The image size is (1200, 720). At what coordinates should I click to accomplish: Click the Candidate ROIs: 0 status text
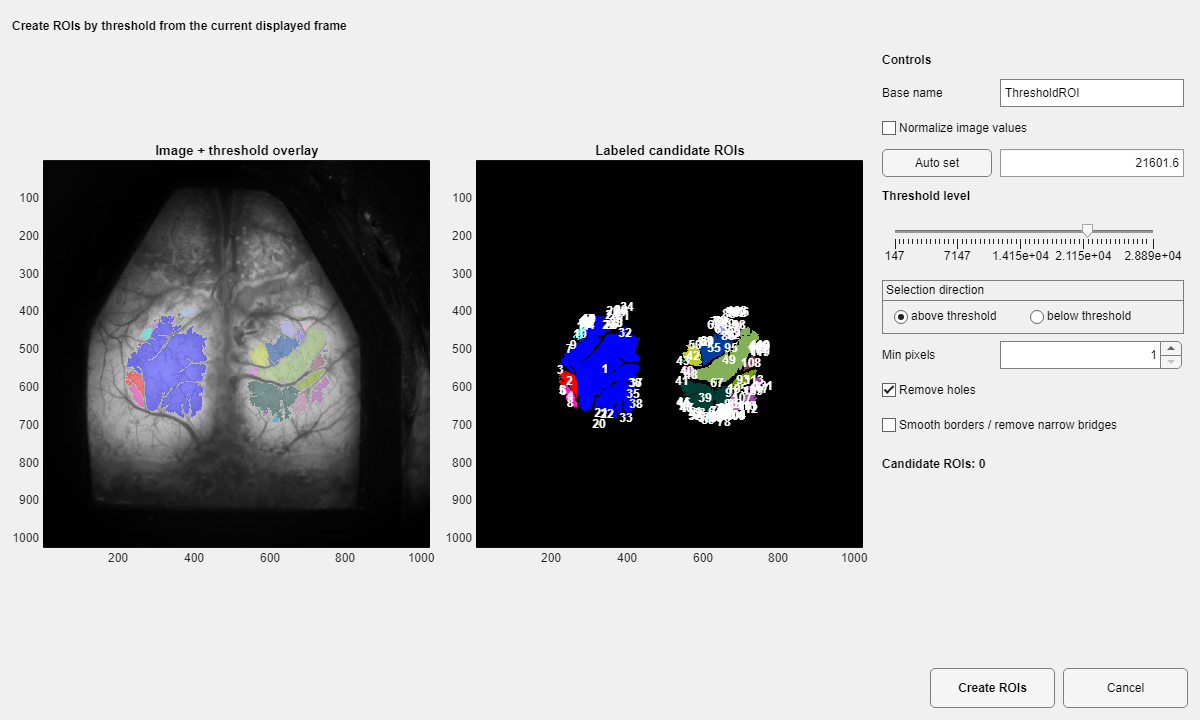tap(933, 464)
